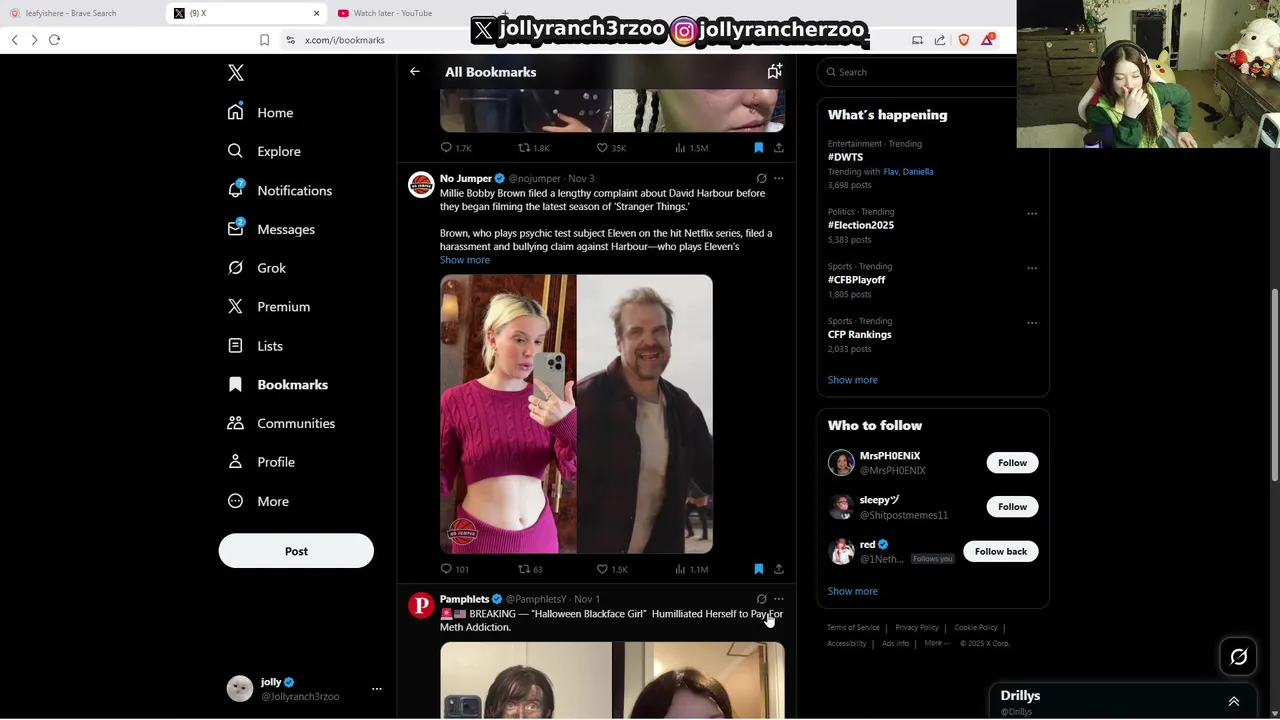More options for CFP Rankings trend

pyautogui.click(x=1032, y=323)
